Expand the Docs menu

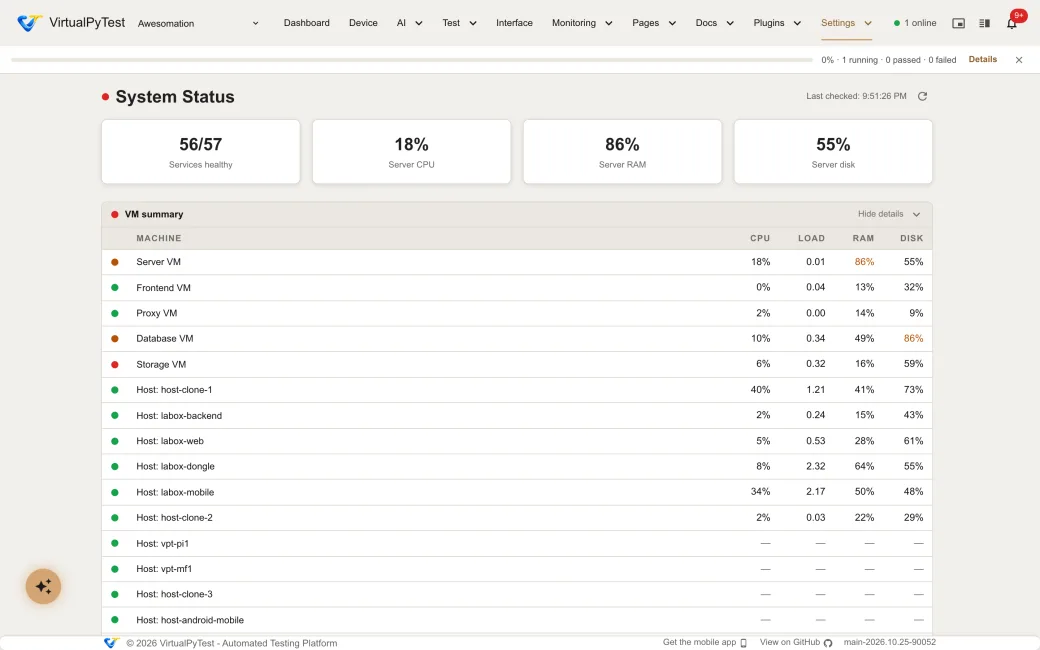(x=714, y=23)
